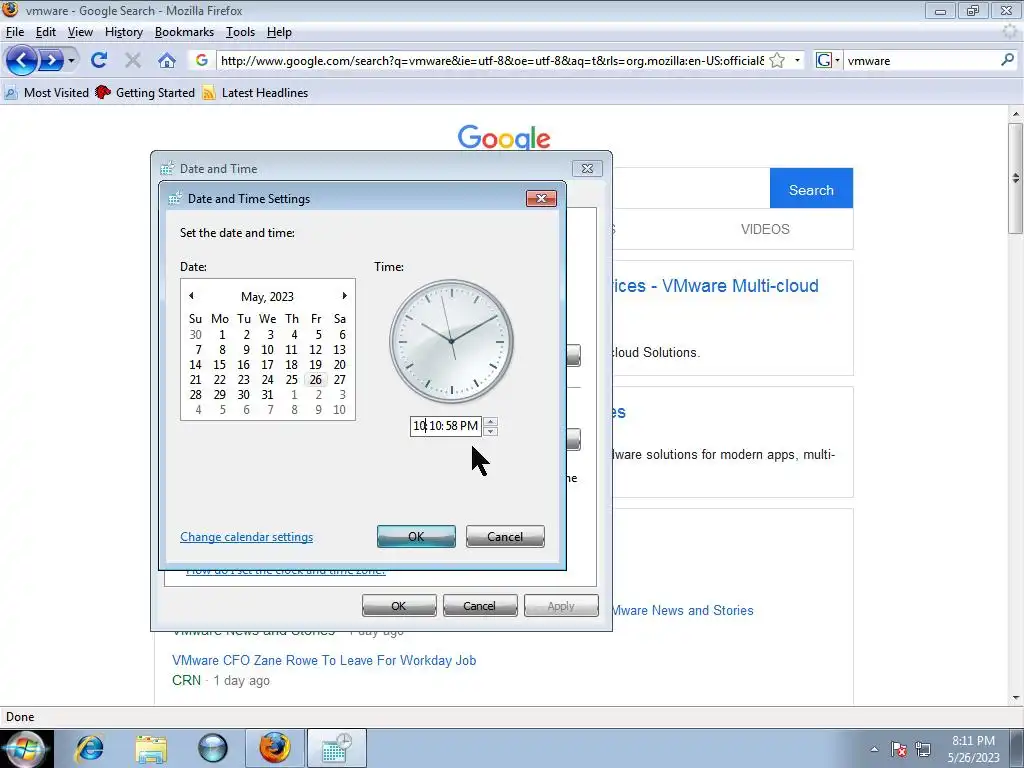This screenshot has width=1024, height=768.
Task: Click OK in Date and Time window
Action: point(399,605)
